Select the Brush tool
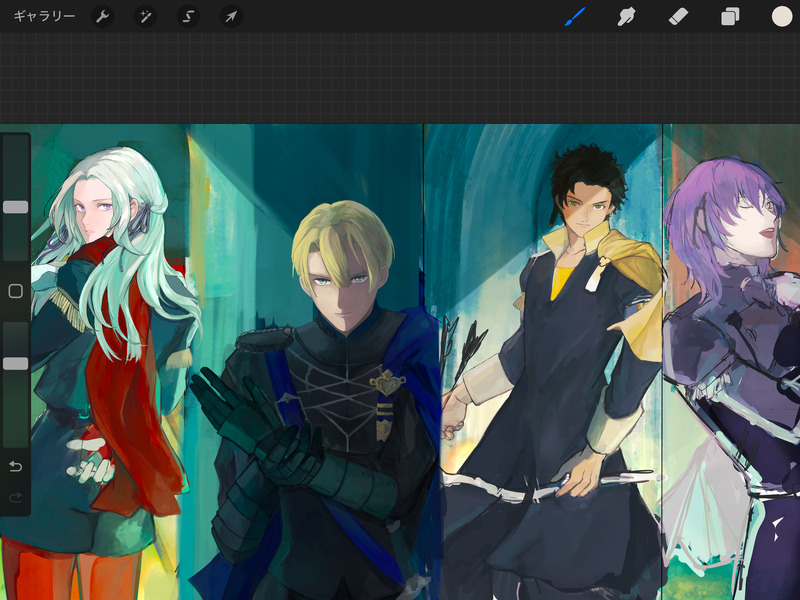This screenshot has height=600, width=800. tap(575, 16)
